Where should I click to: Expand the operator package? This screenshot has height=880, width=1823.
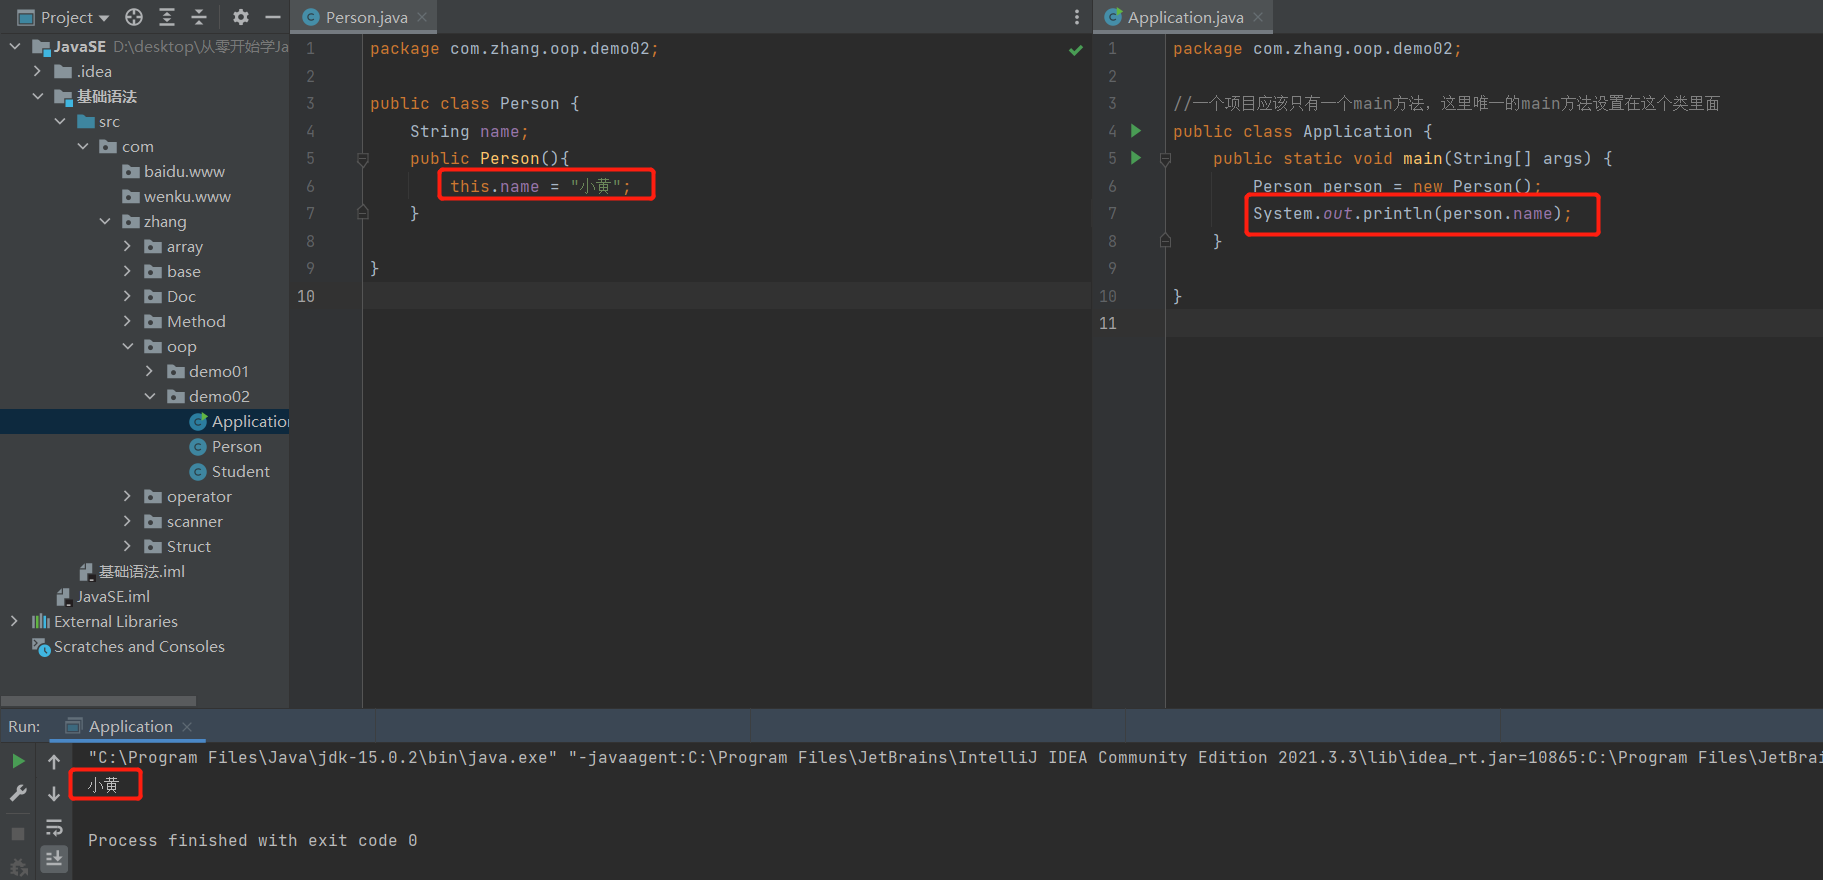coord(127,496)
